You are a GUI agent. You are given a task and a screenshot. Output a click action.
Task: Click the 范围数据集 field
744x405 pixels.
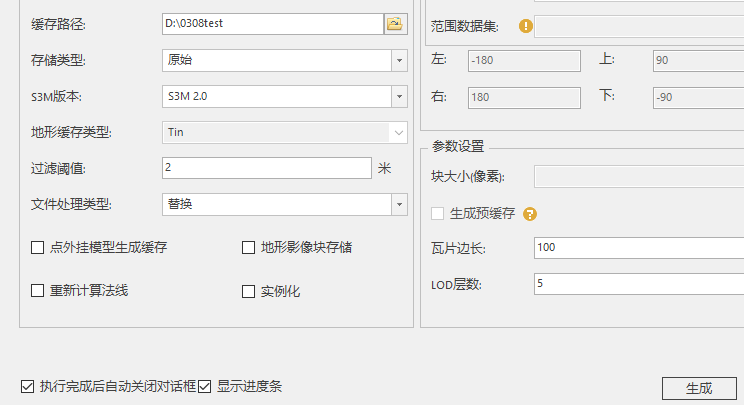point(639,27)
